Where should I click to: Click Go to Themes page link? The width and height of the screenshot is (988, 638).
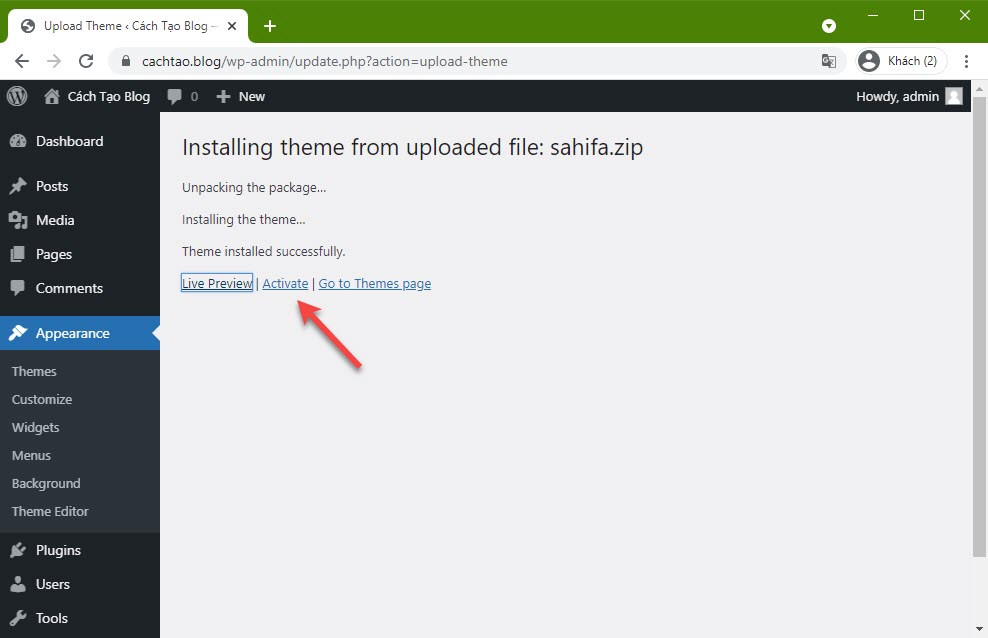(x=375, y=283)
